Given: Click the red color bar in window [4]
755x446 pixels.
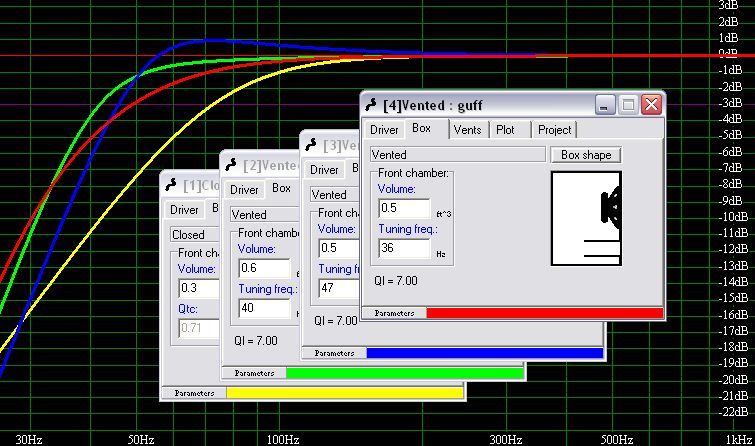Looking at the screenshot, I should point(545,313).
